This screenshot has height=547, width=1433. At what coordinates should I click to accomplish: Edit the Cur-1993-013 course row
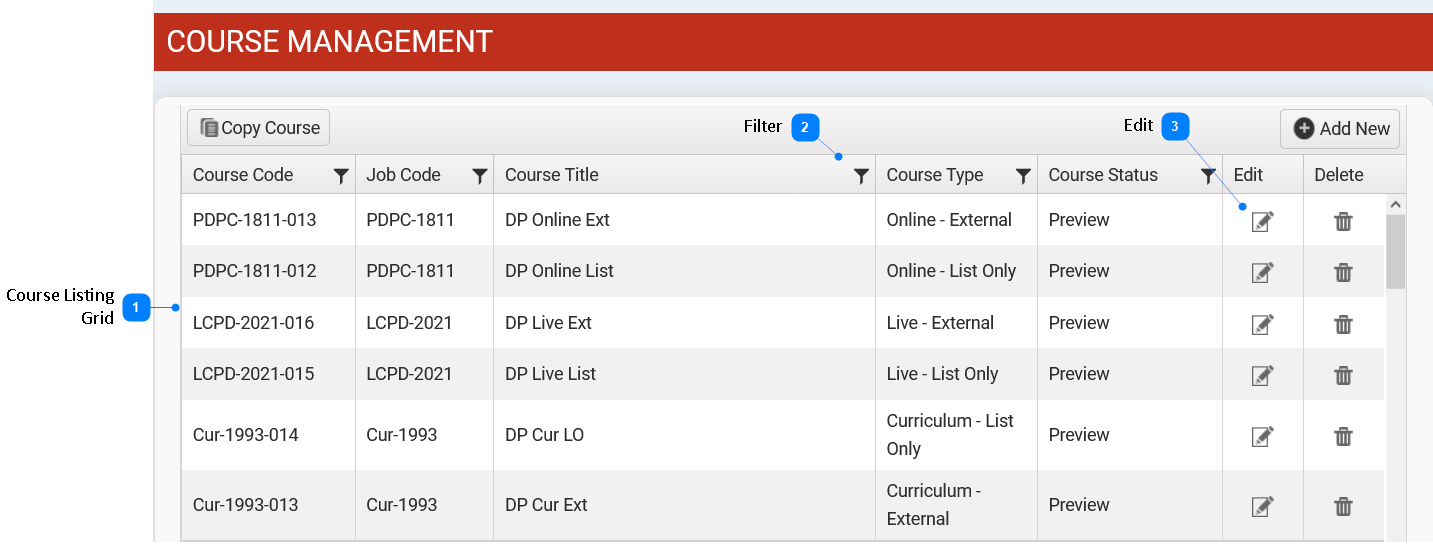point(1263,506)
